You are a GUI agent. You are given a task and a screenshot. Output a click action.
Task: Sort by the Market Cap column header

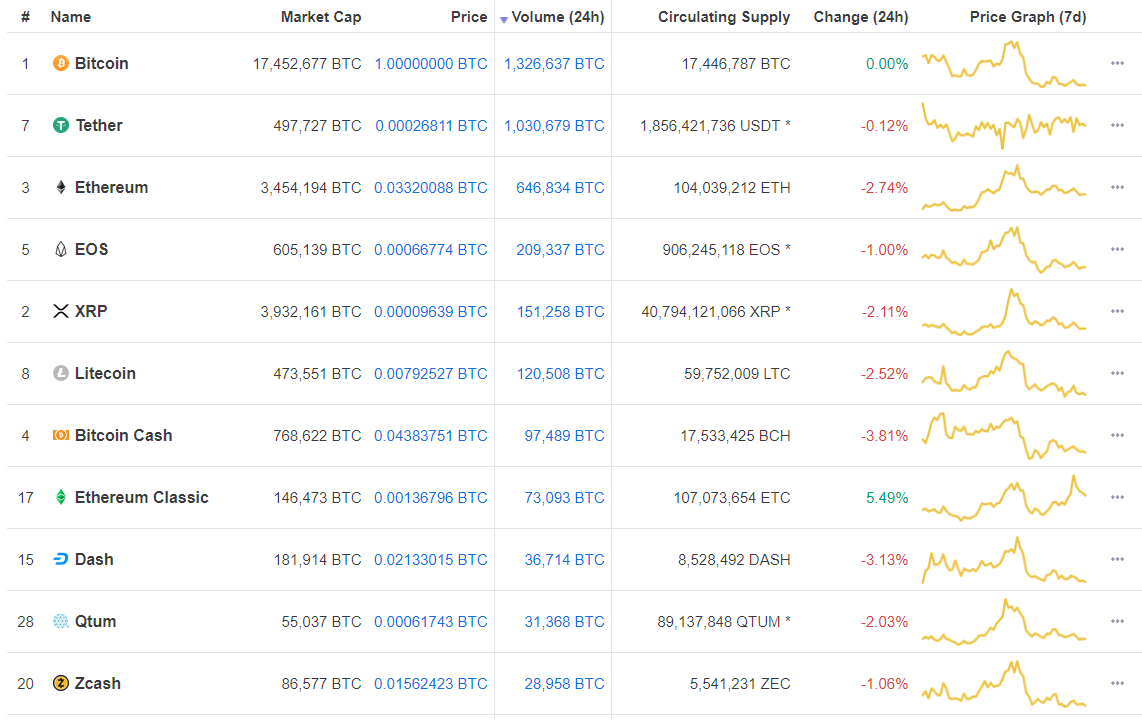pyautogui.click(x=321, y=17)
